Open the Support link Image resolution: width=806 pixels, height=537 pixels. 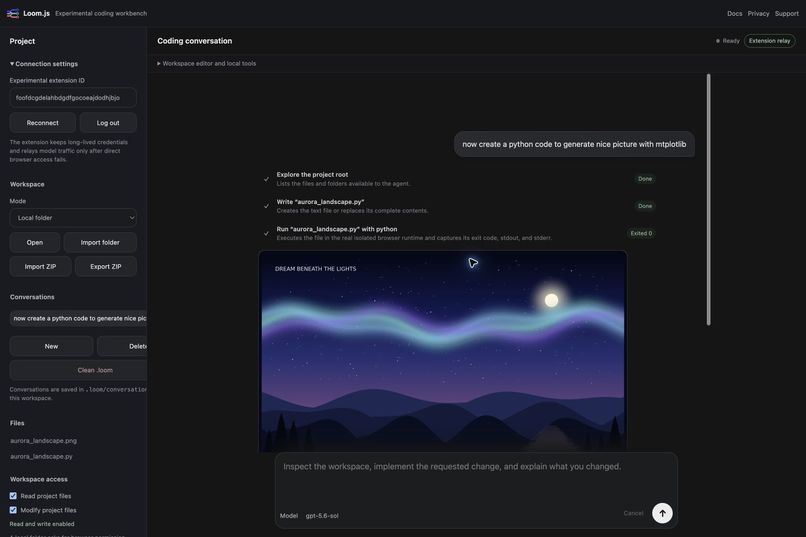pos(786,13)
